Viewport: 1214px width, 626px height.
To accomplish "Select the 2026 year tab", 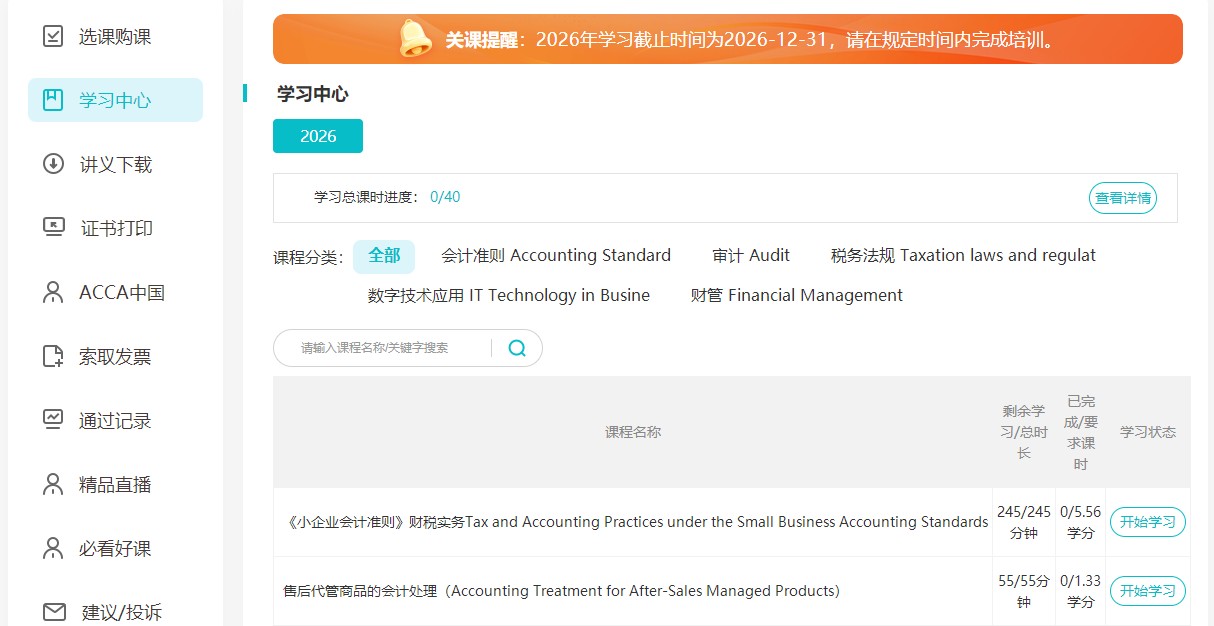I will point(317,136).
